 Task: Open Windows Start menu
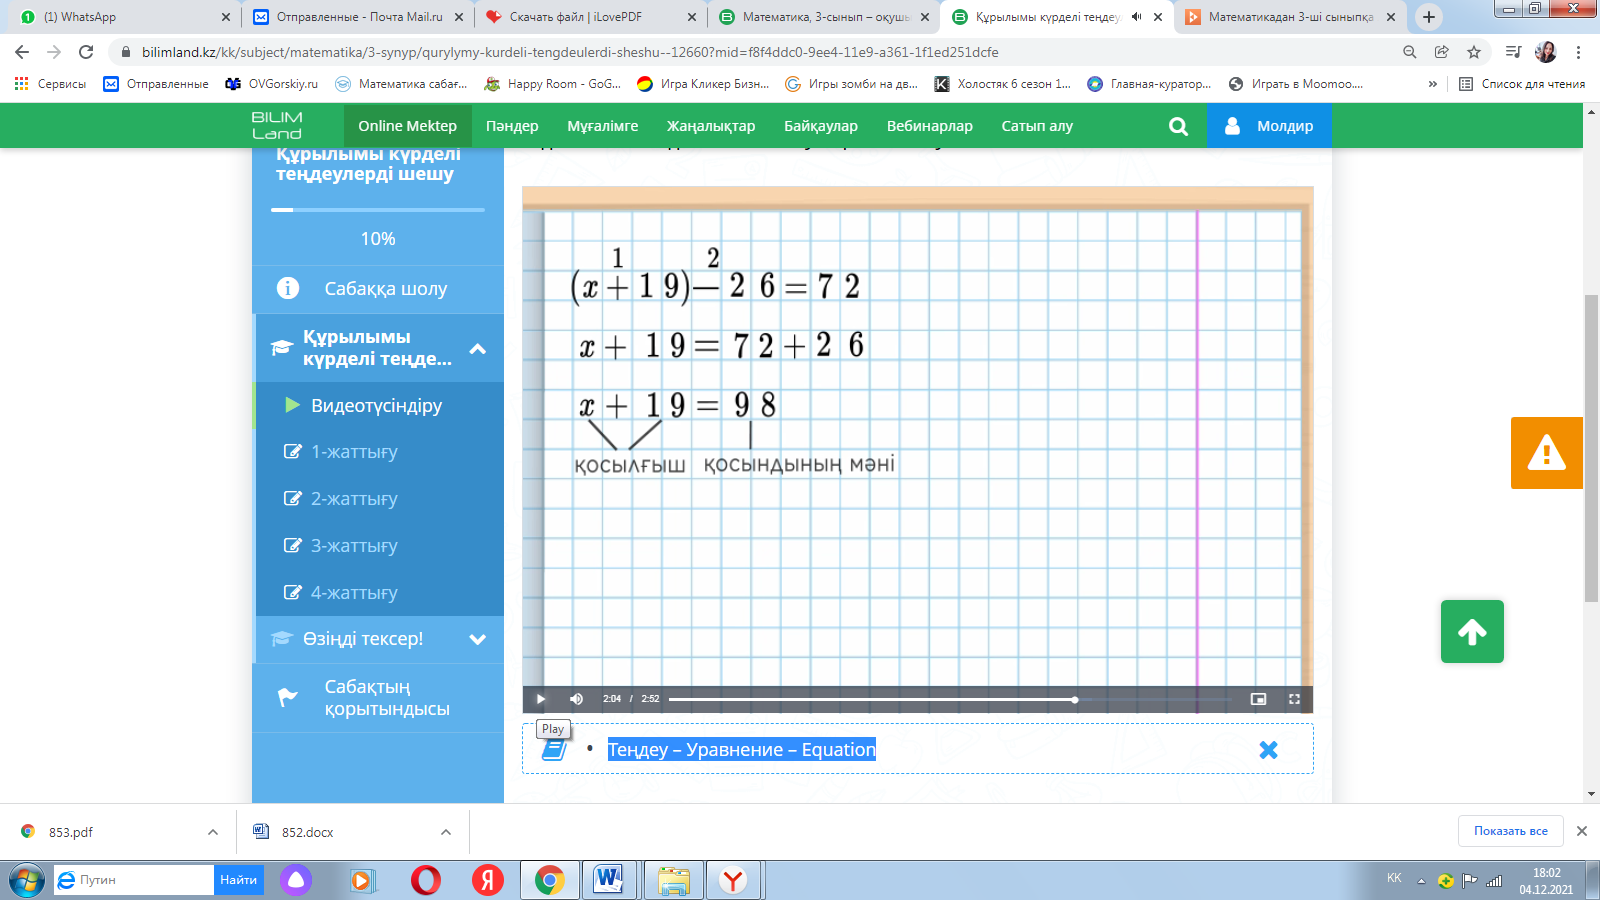[x=27, y=880]
